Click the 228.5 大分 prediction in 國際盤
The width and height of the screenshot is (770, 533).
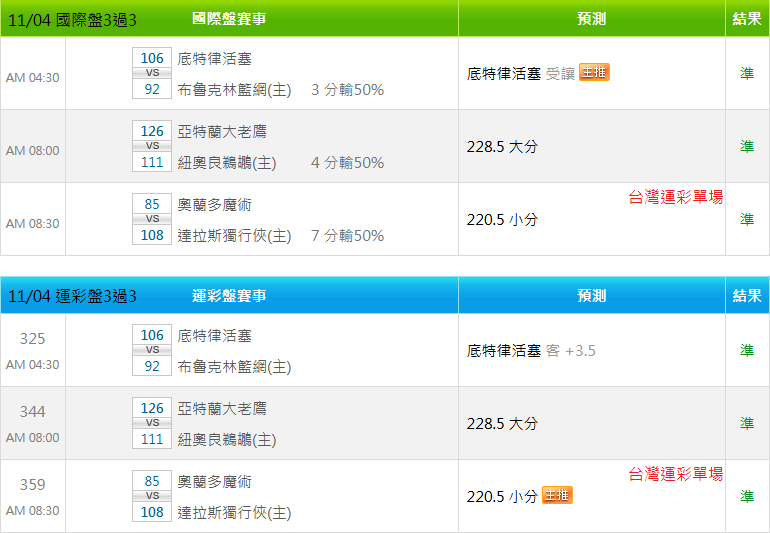(x=502, y=146)
